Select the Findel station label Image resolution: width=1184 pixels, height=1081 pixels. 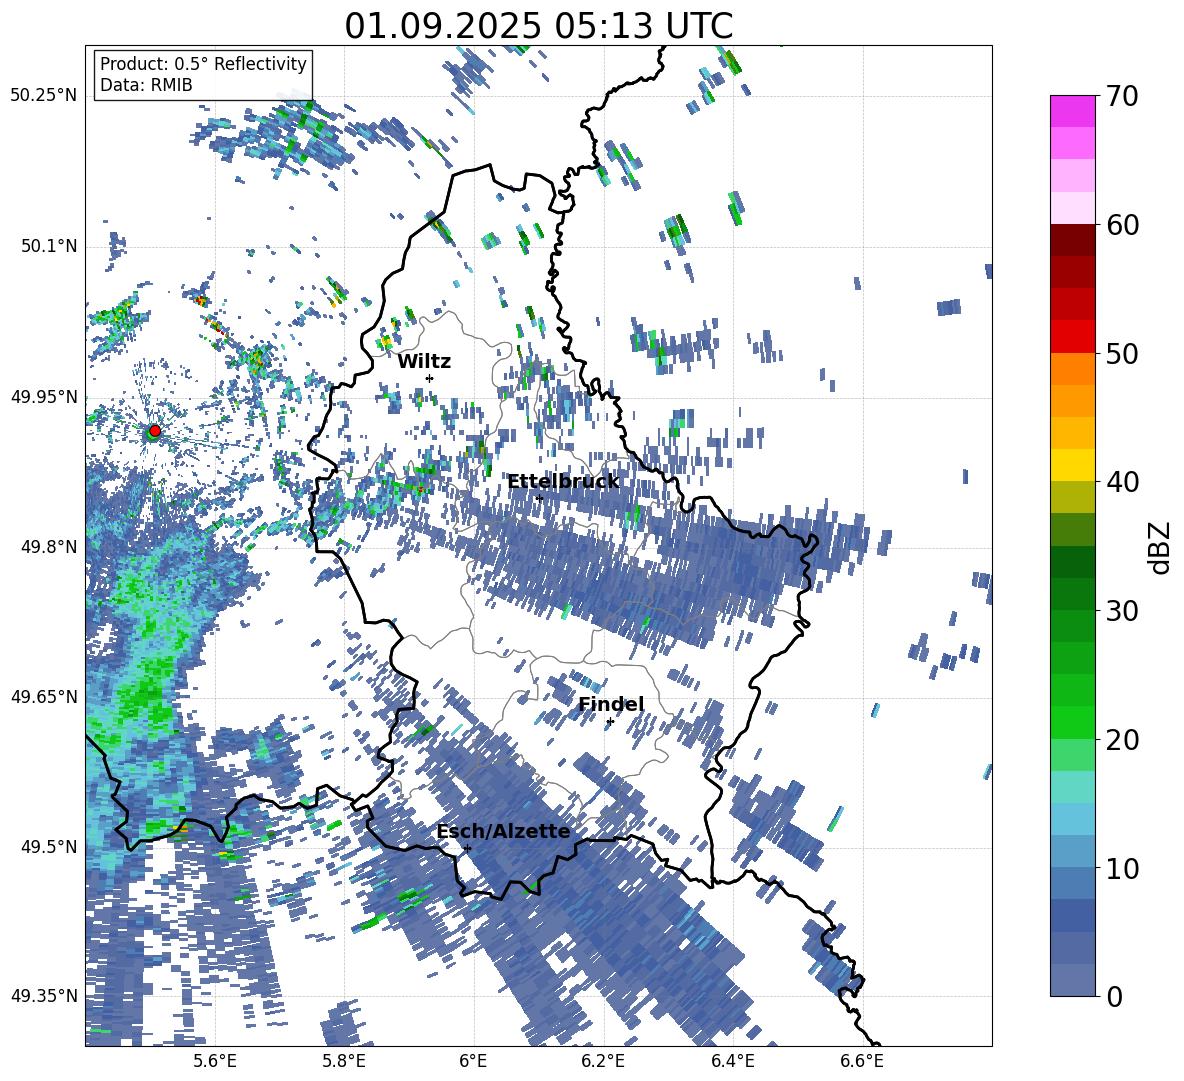[x=611, y=704]
